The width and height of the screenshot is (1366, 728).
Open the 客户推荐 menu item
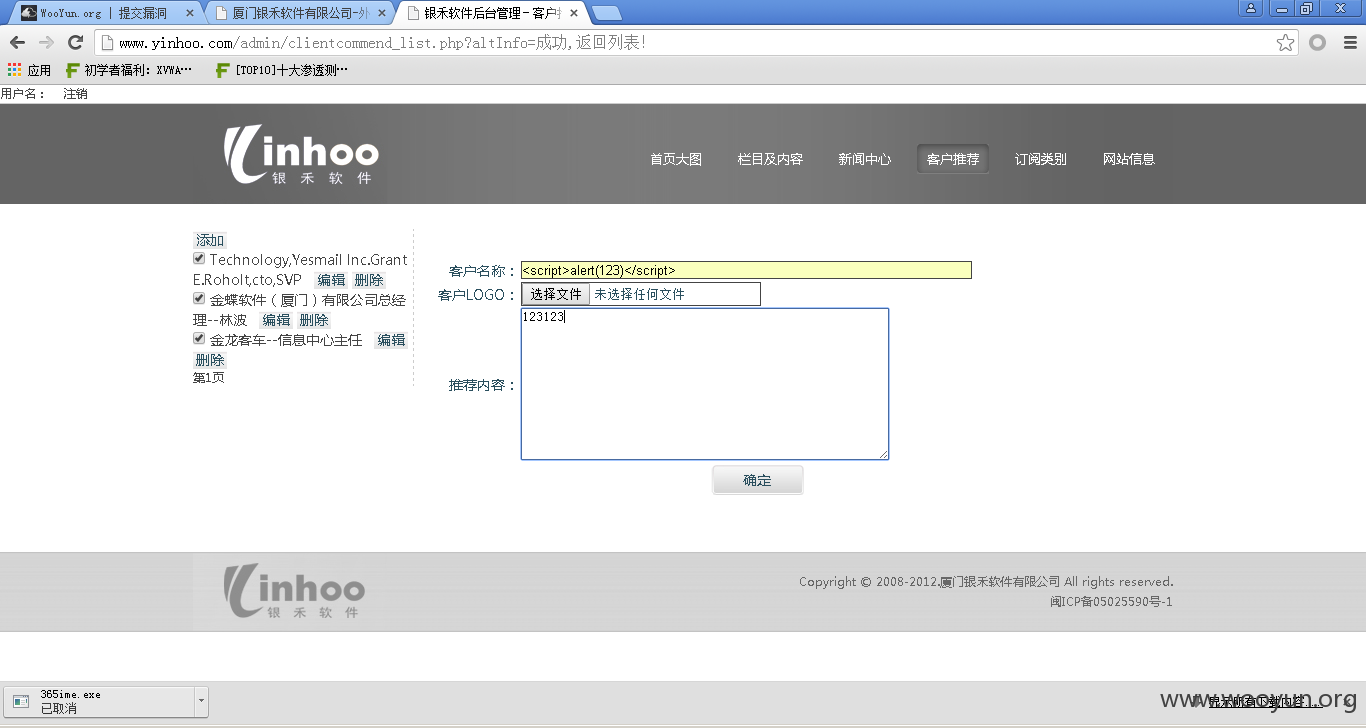pyautogui.click(x=953, y=159)
